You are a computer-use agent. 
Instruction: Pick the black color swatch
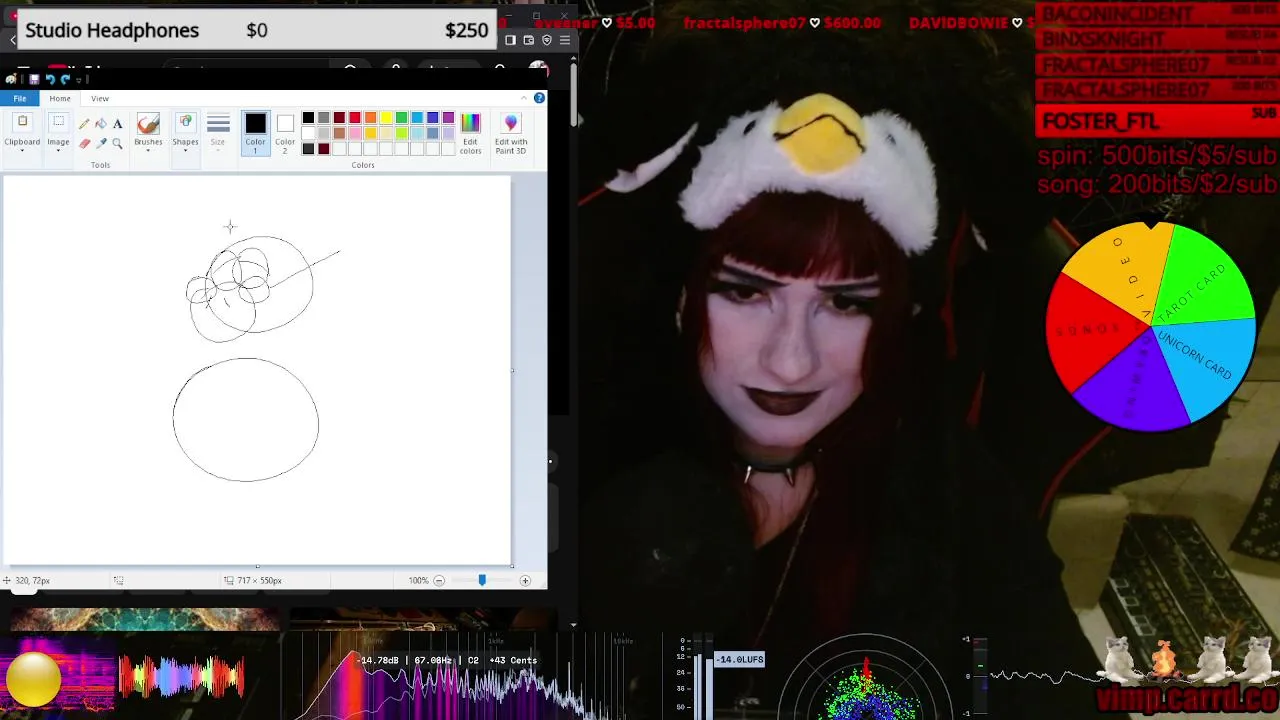coord(308,118)
